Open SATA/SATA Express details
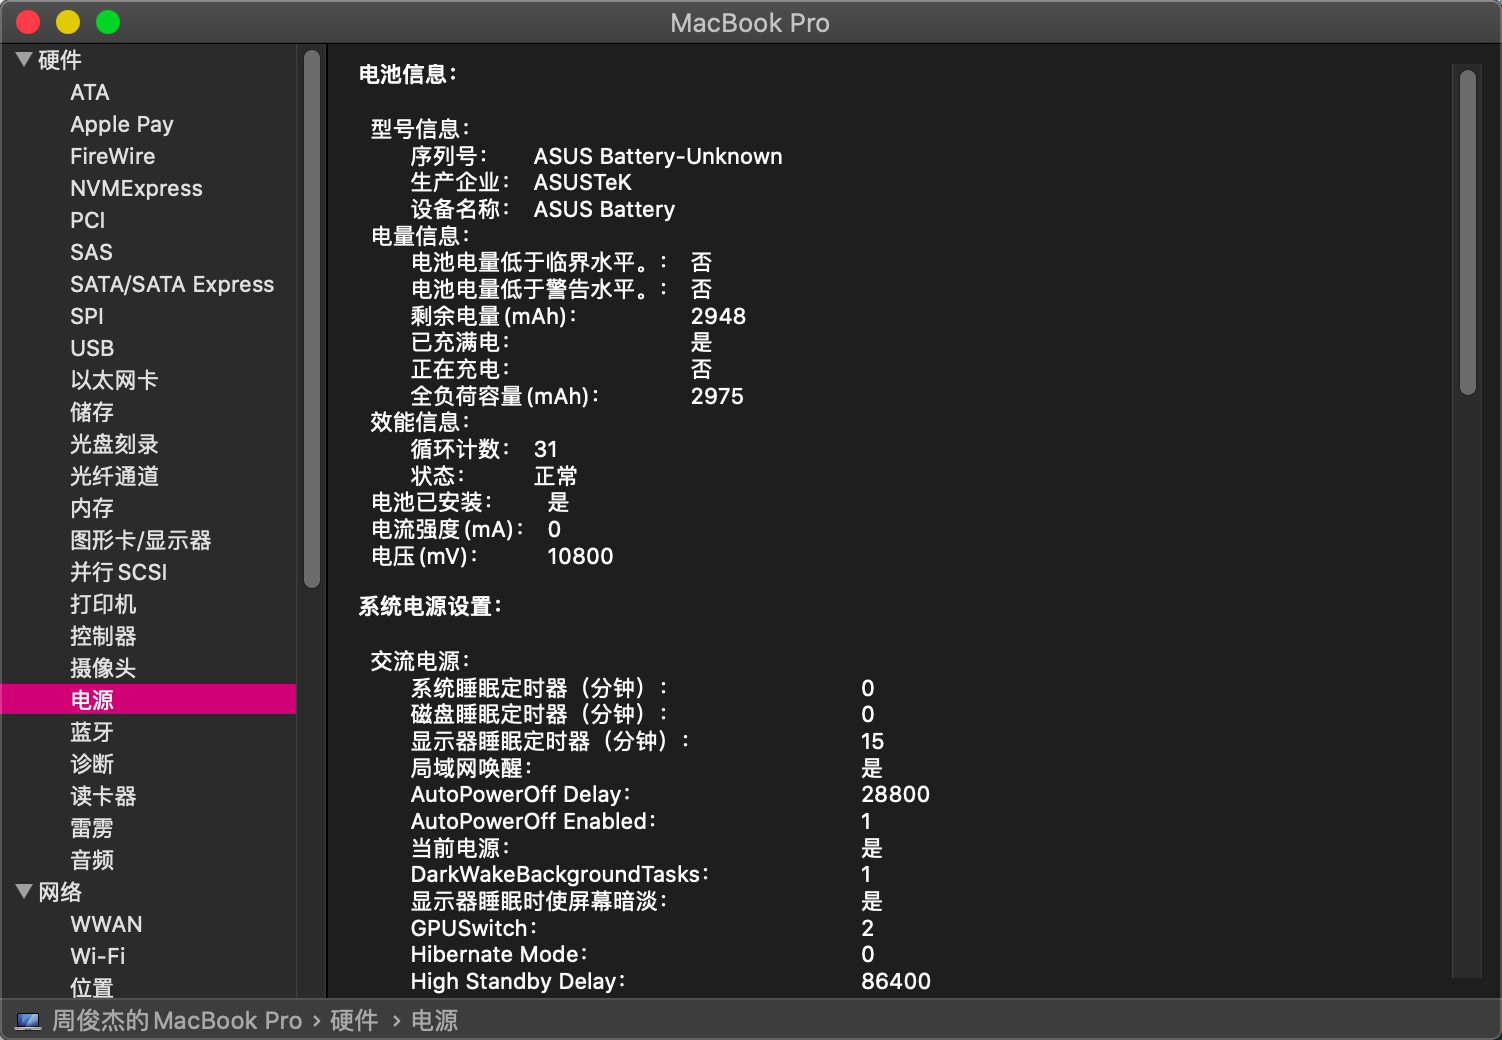Screen dimensions: 1502x1040 [172, 284]
